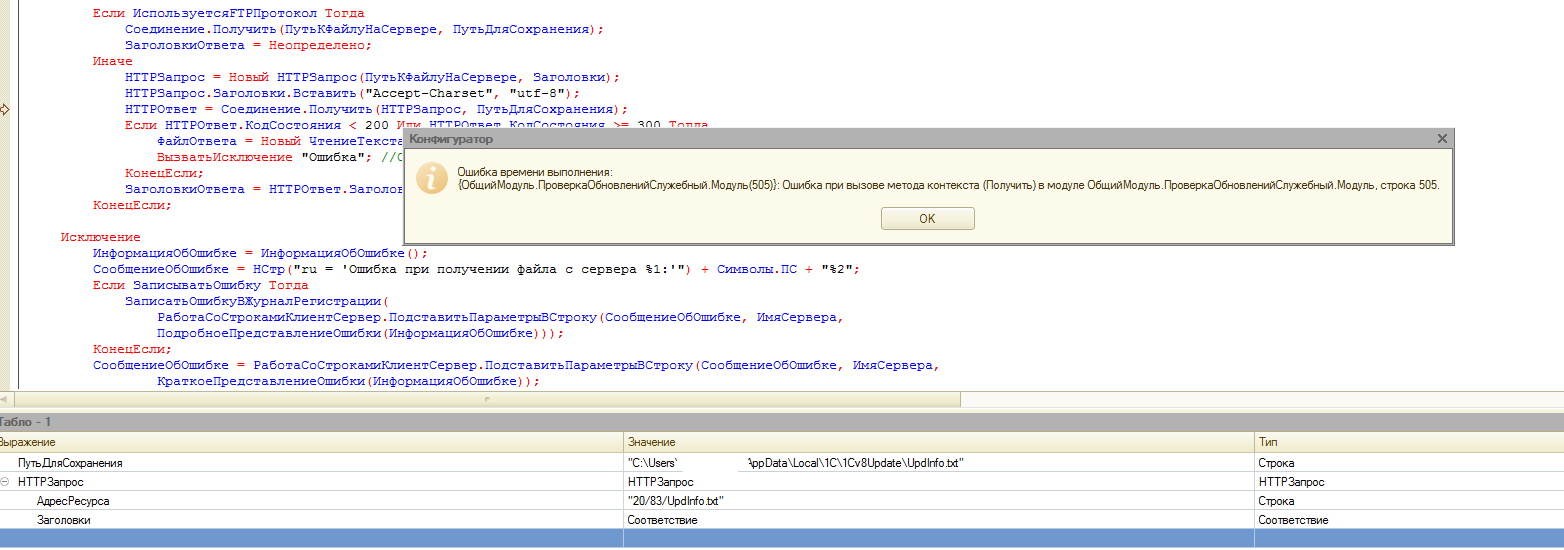Click line 'HTTPОтвет = Соединение.Получить'
The height and width of the screenshot is (550, 1564).
pyautogui.click(x=376, y=109)
